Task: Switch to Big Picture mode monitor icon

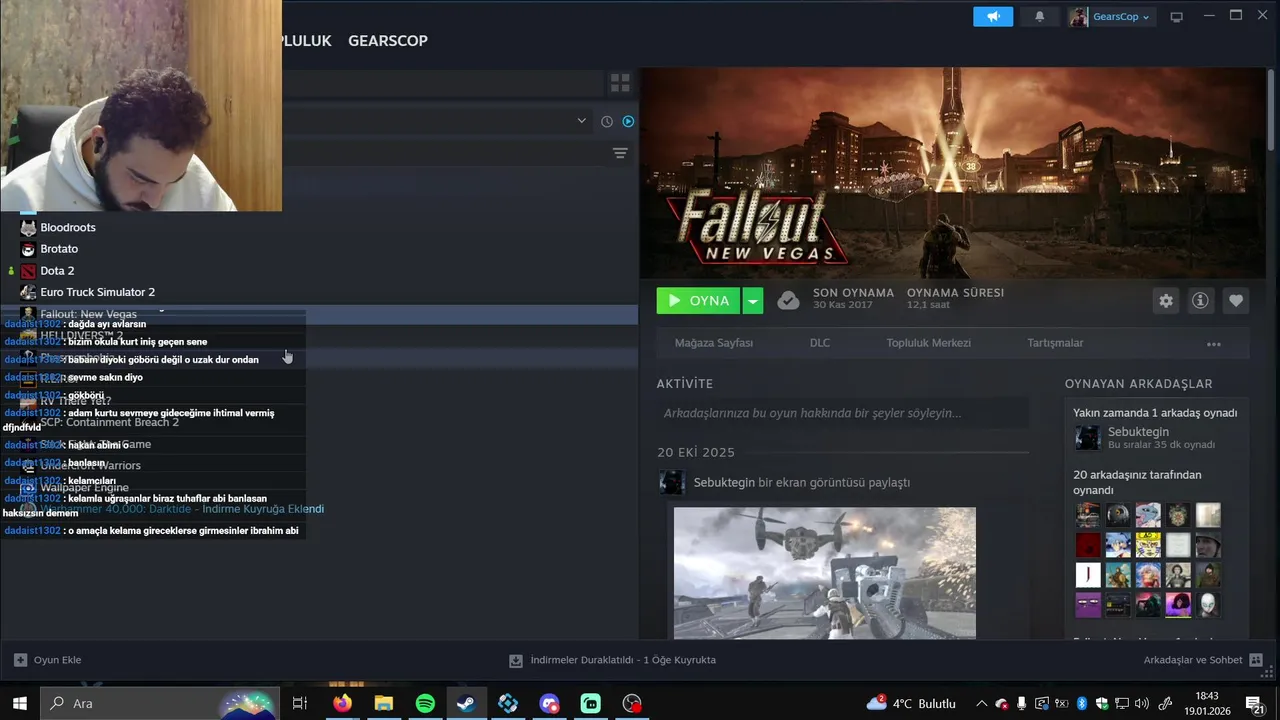Action: click(1177, 17)
